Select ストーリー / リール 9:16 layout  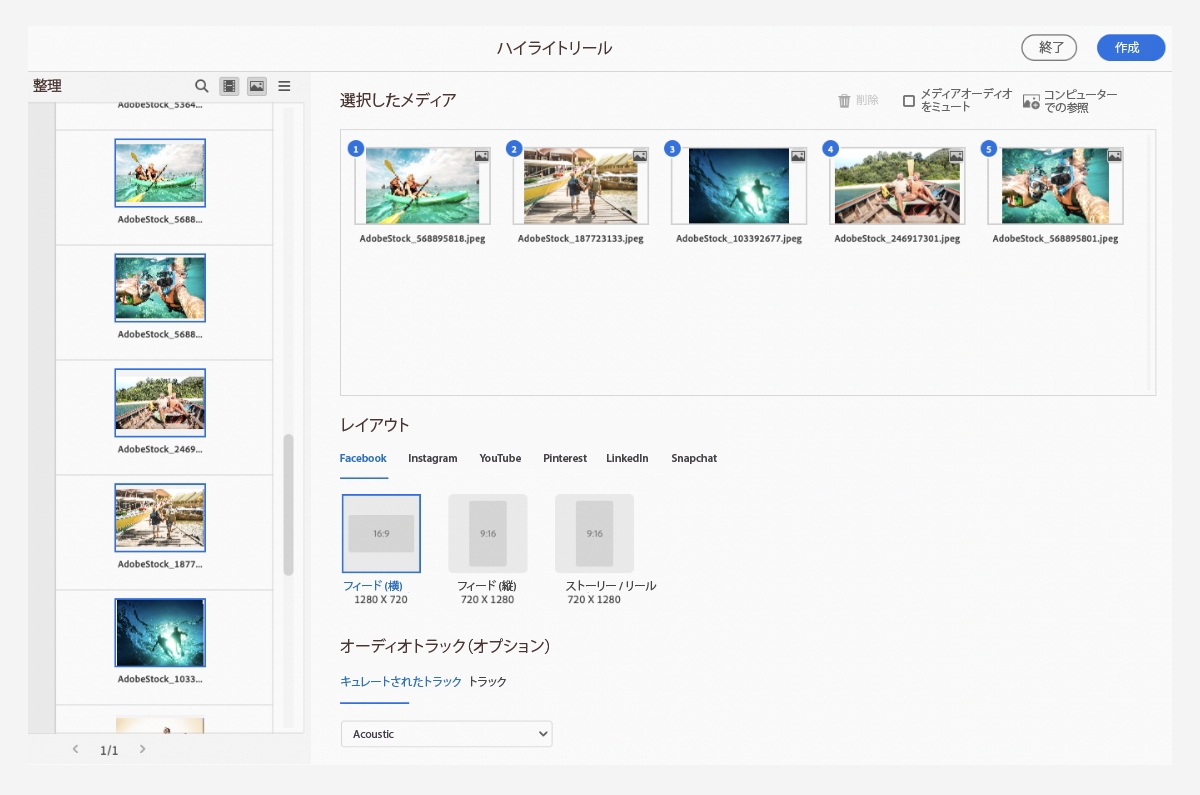[x=595, y=533]
